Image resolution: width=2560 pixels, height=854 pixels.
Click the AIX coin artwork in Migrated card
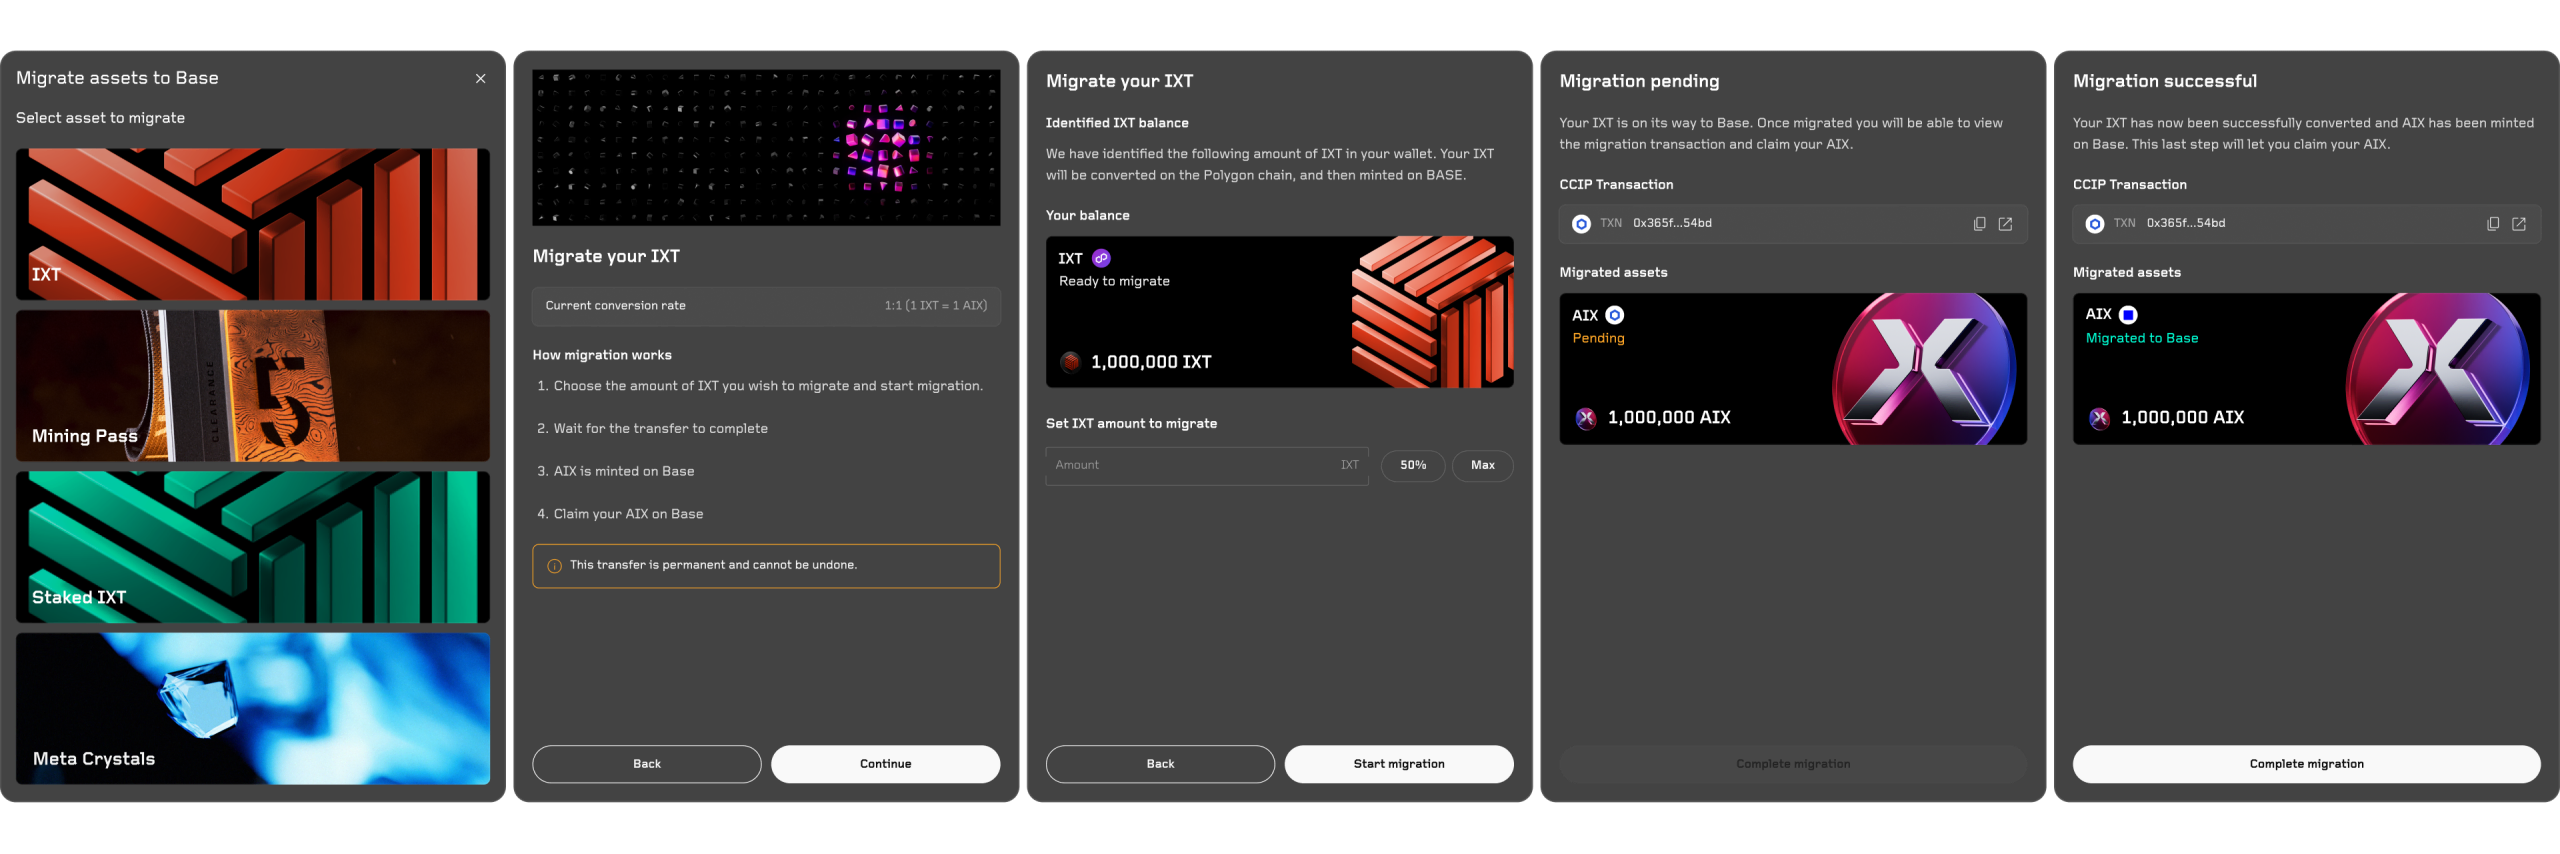pyautogui.click(x=2438, y=369)
